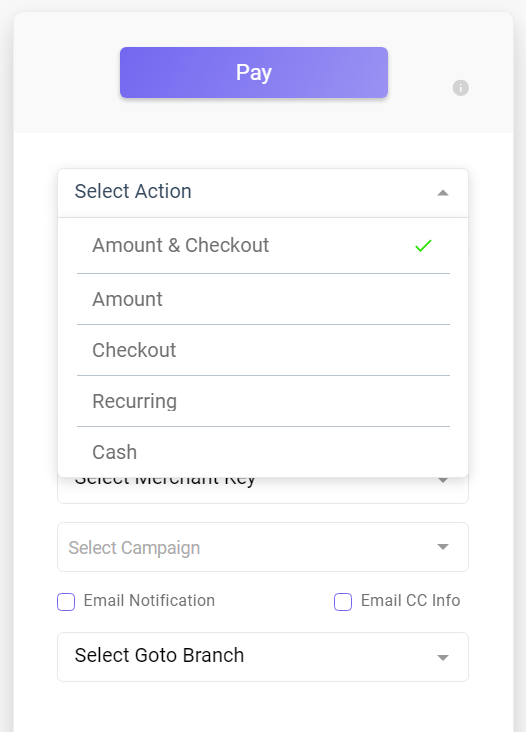Screen dimensions: 526x732
Task: Select the Checkout action
Action: click(x=263, y=350)
